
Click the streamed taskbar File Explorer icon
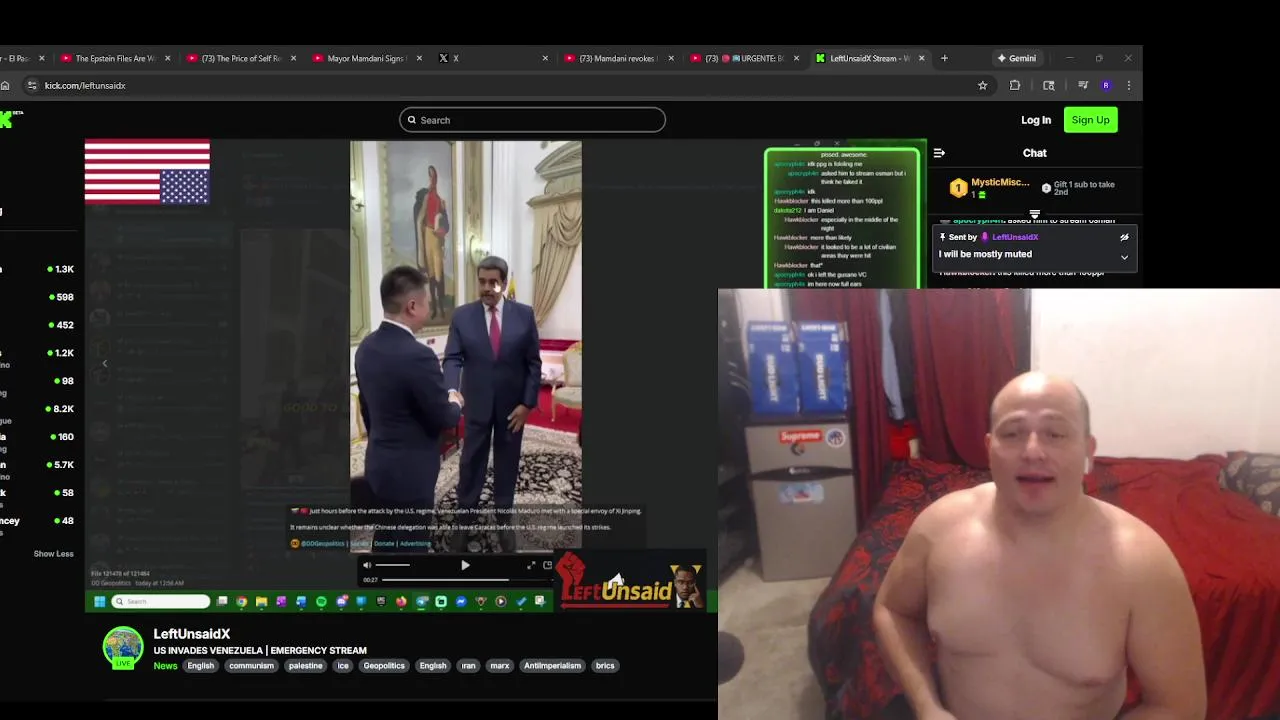pos(261,601)
